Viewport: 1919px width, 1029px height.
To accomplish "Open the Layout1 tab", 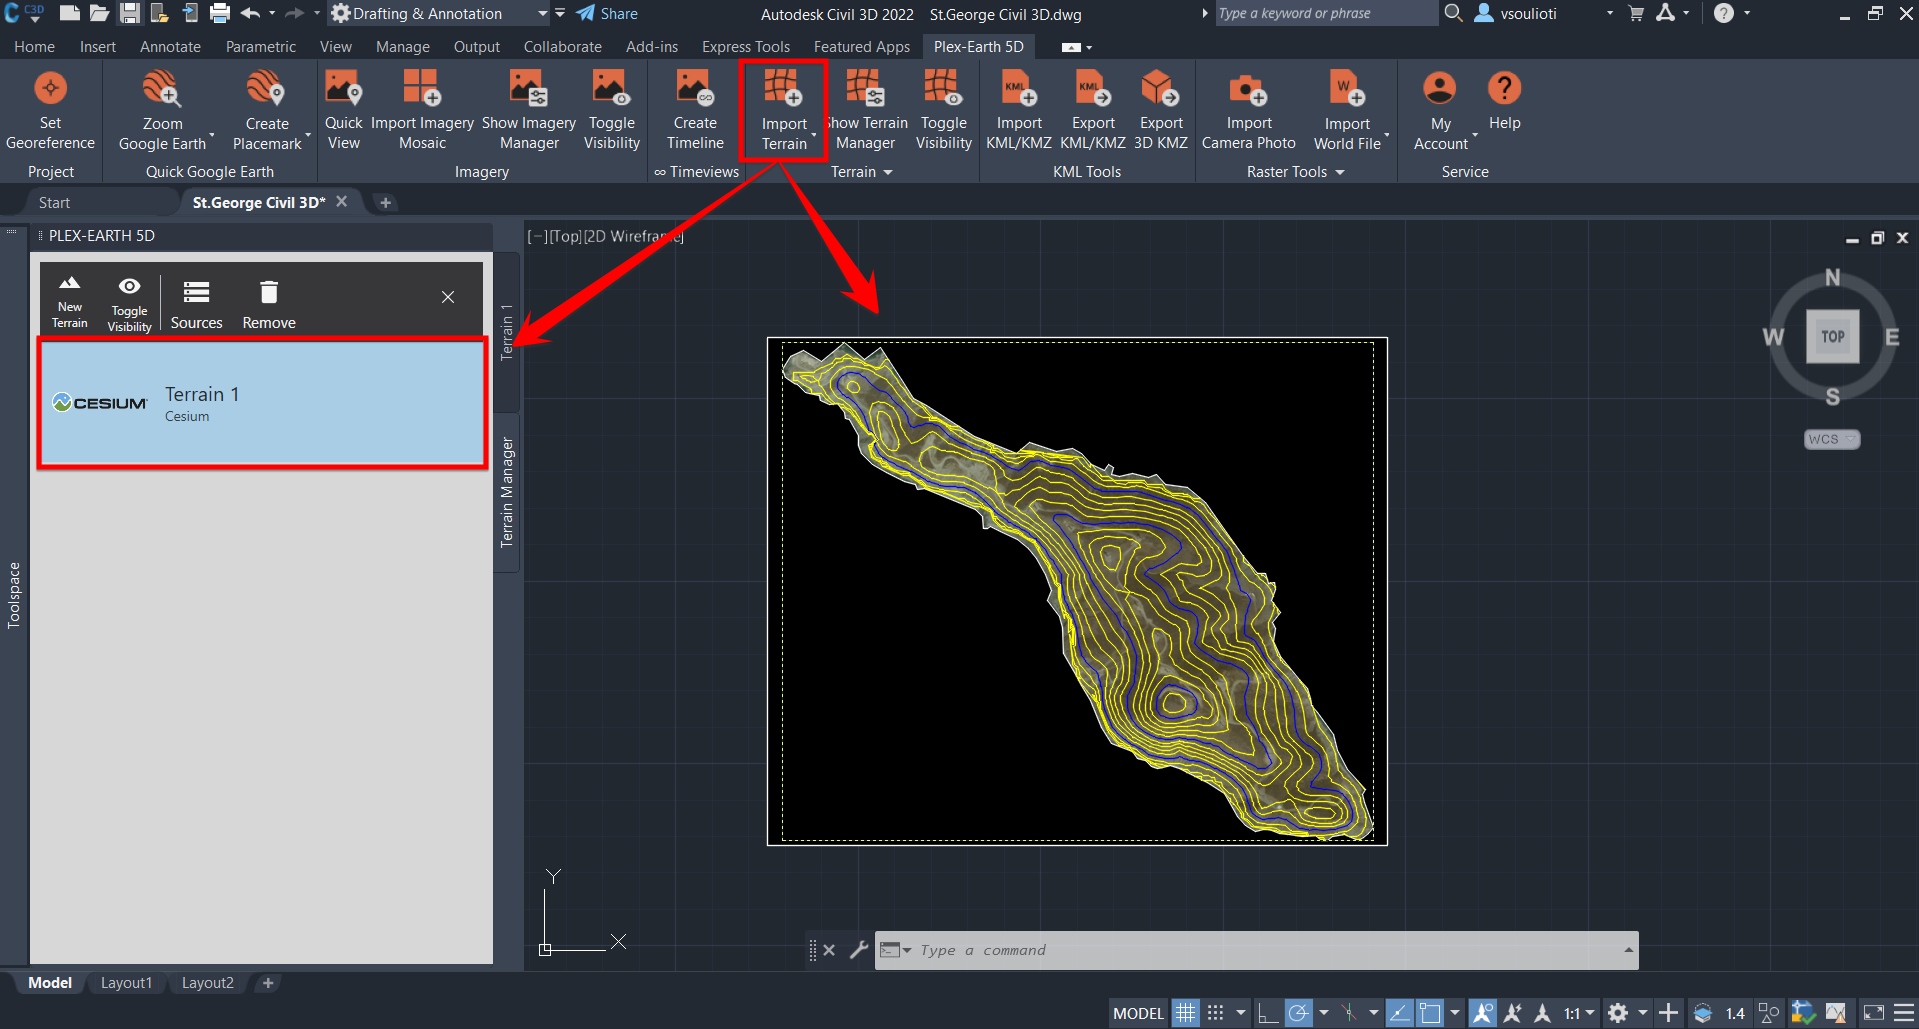I will [126, 982].
